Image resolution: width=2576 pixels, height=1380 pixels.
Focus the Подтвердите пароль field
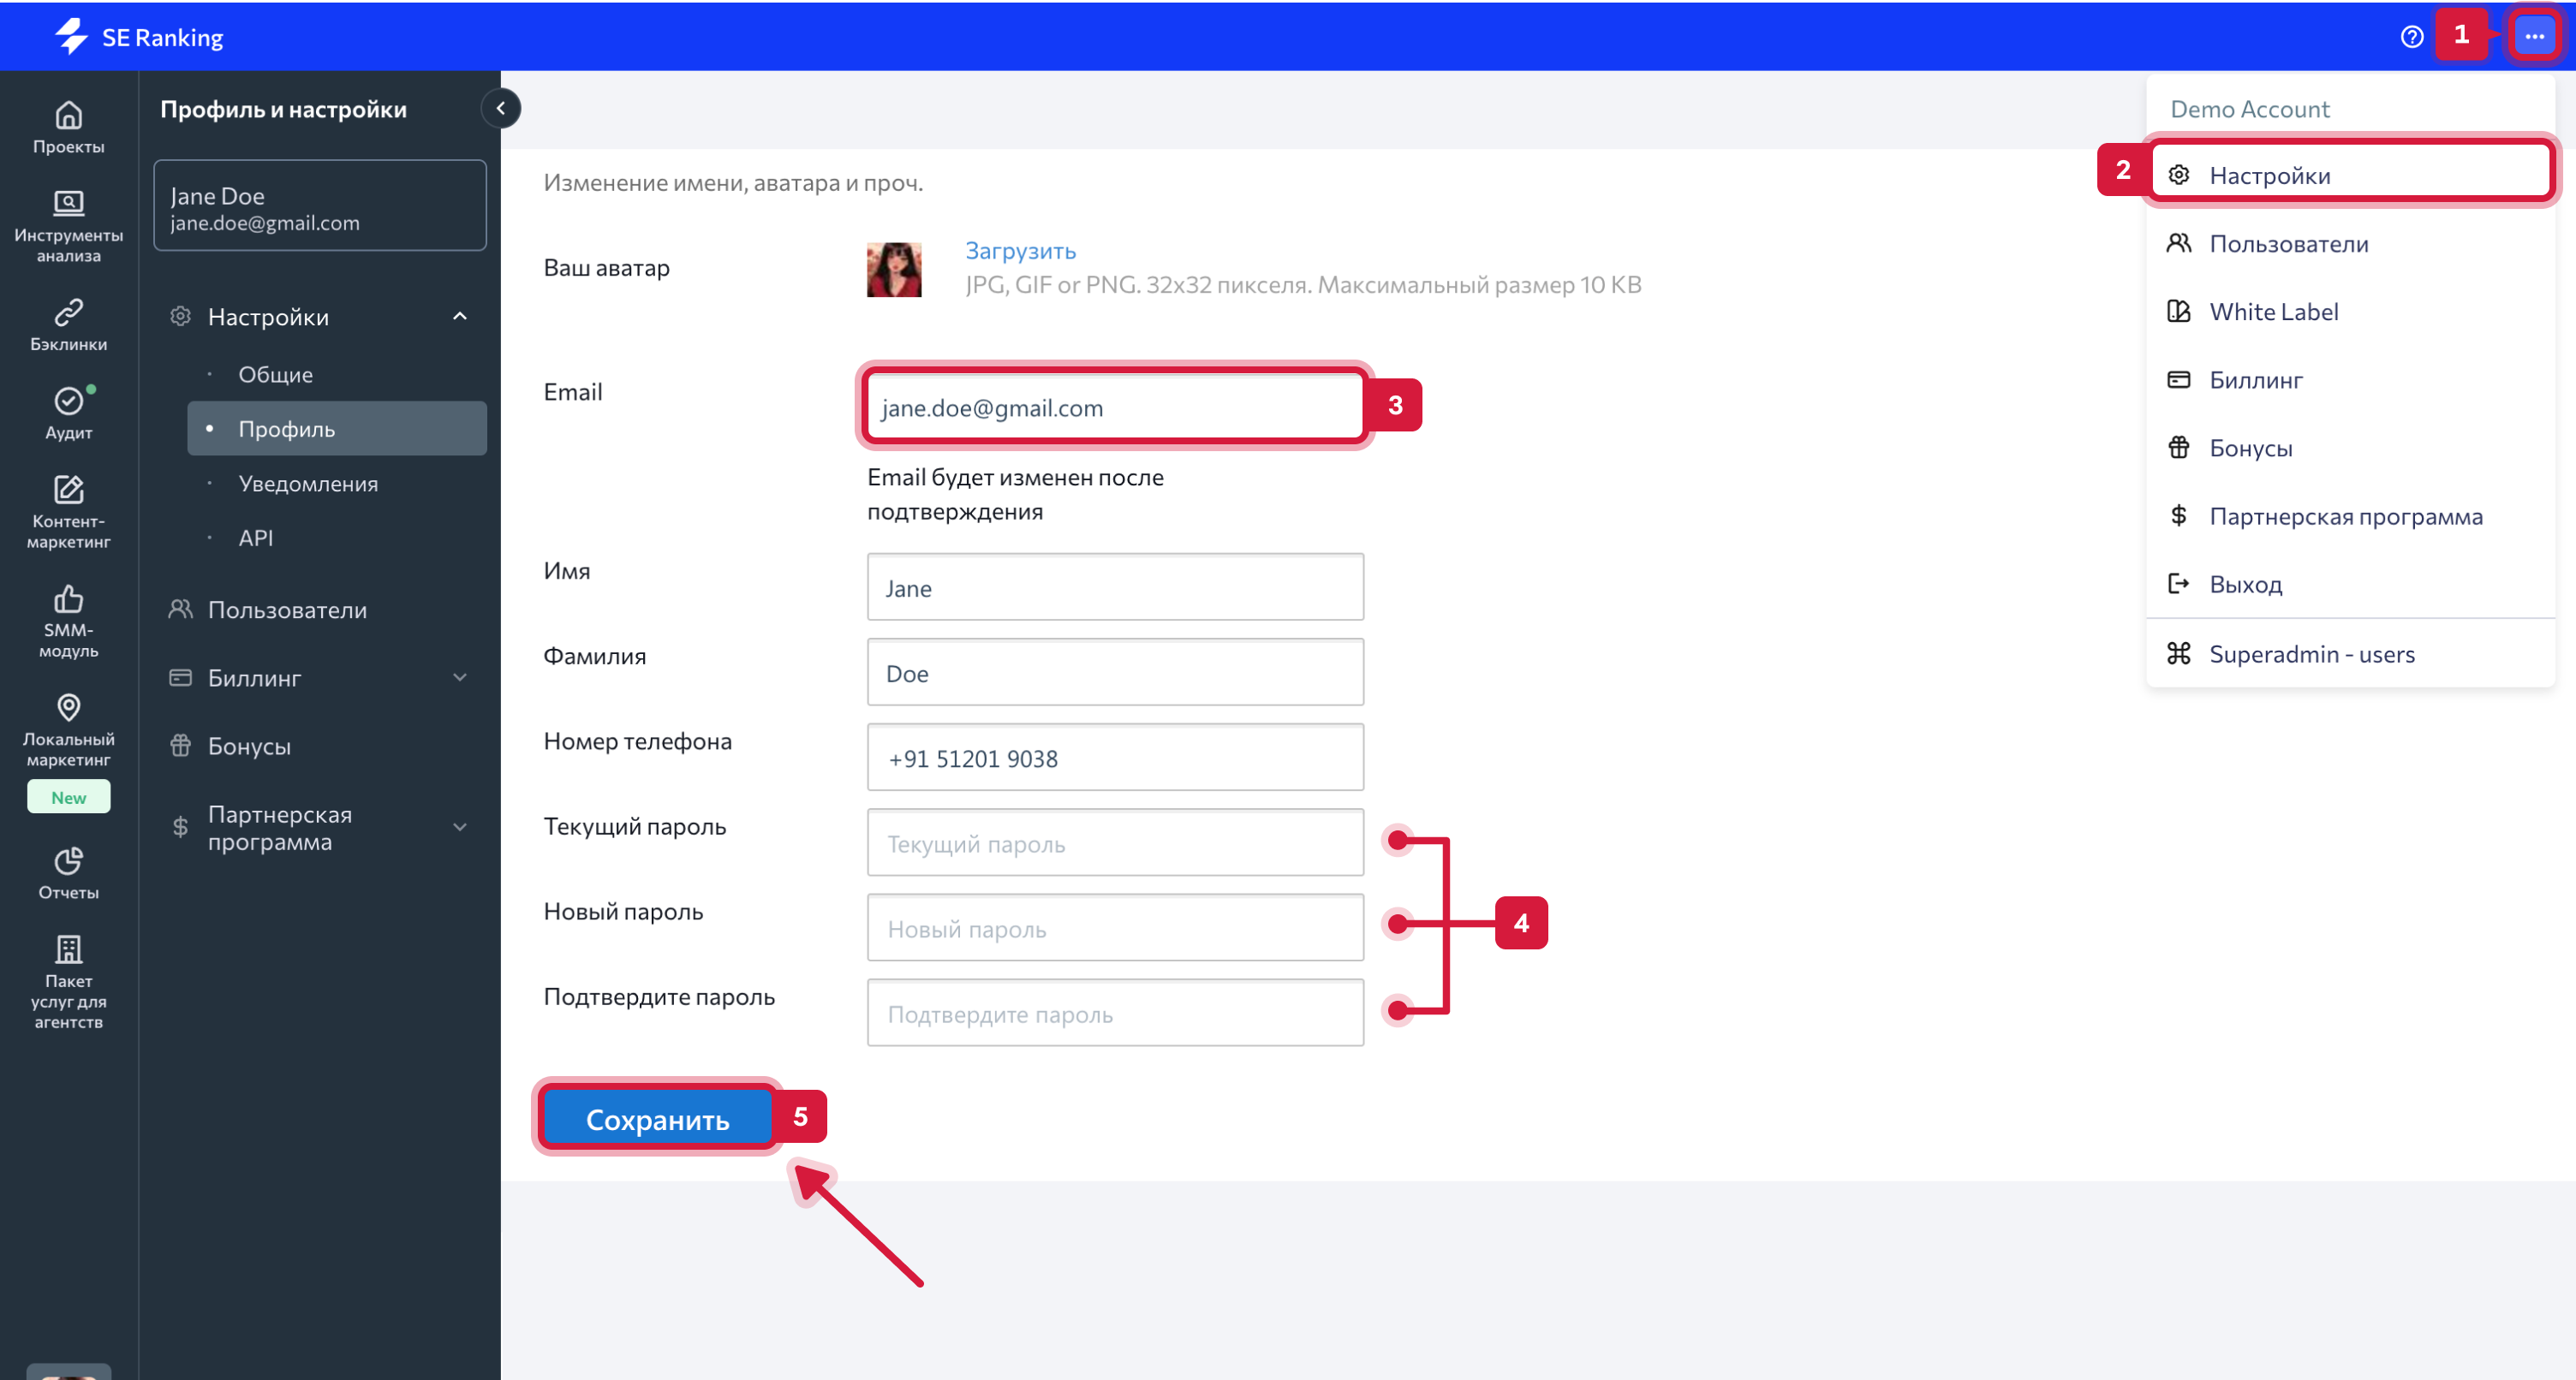click(x=1115, y=1013)
